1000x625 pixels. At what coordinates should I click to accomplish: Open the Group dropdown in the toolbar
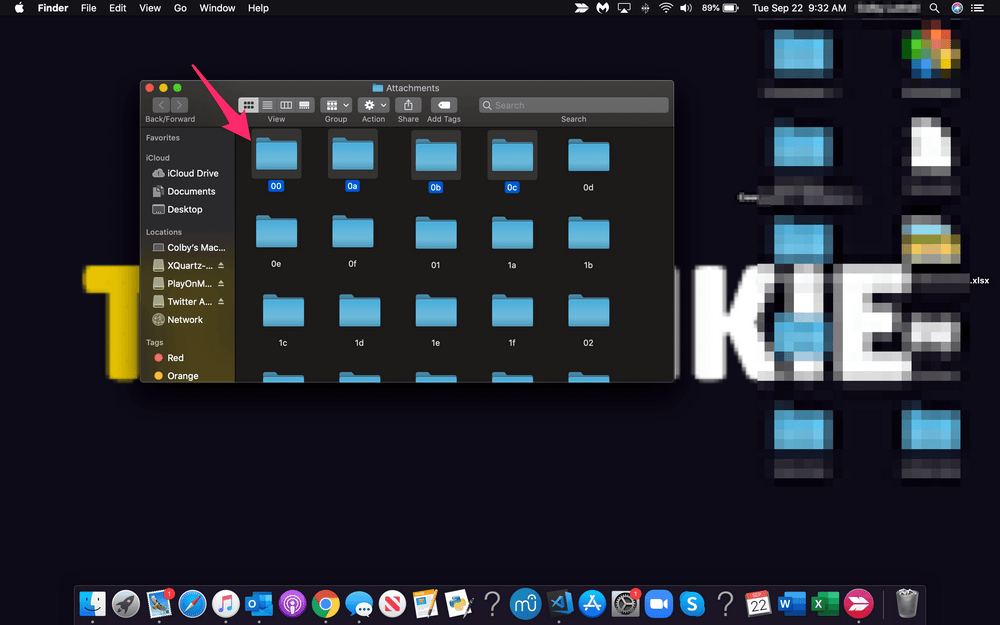pos(335,104)
